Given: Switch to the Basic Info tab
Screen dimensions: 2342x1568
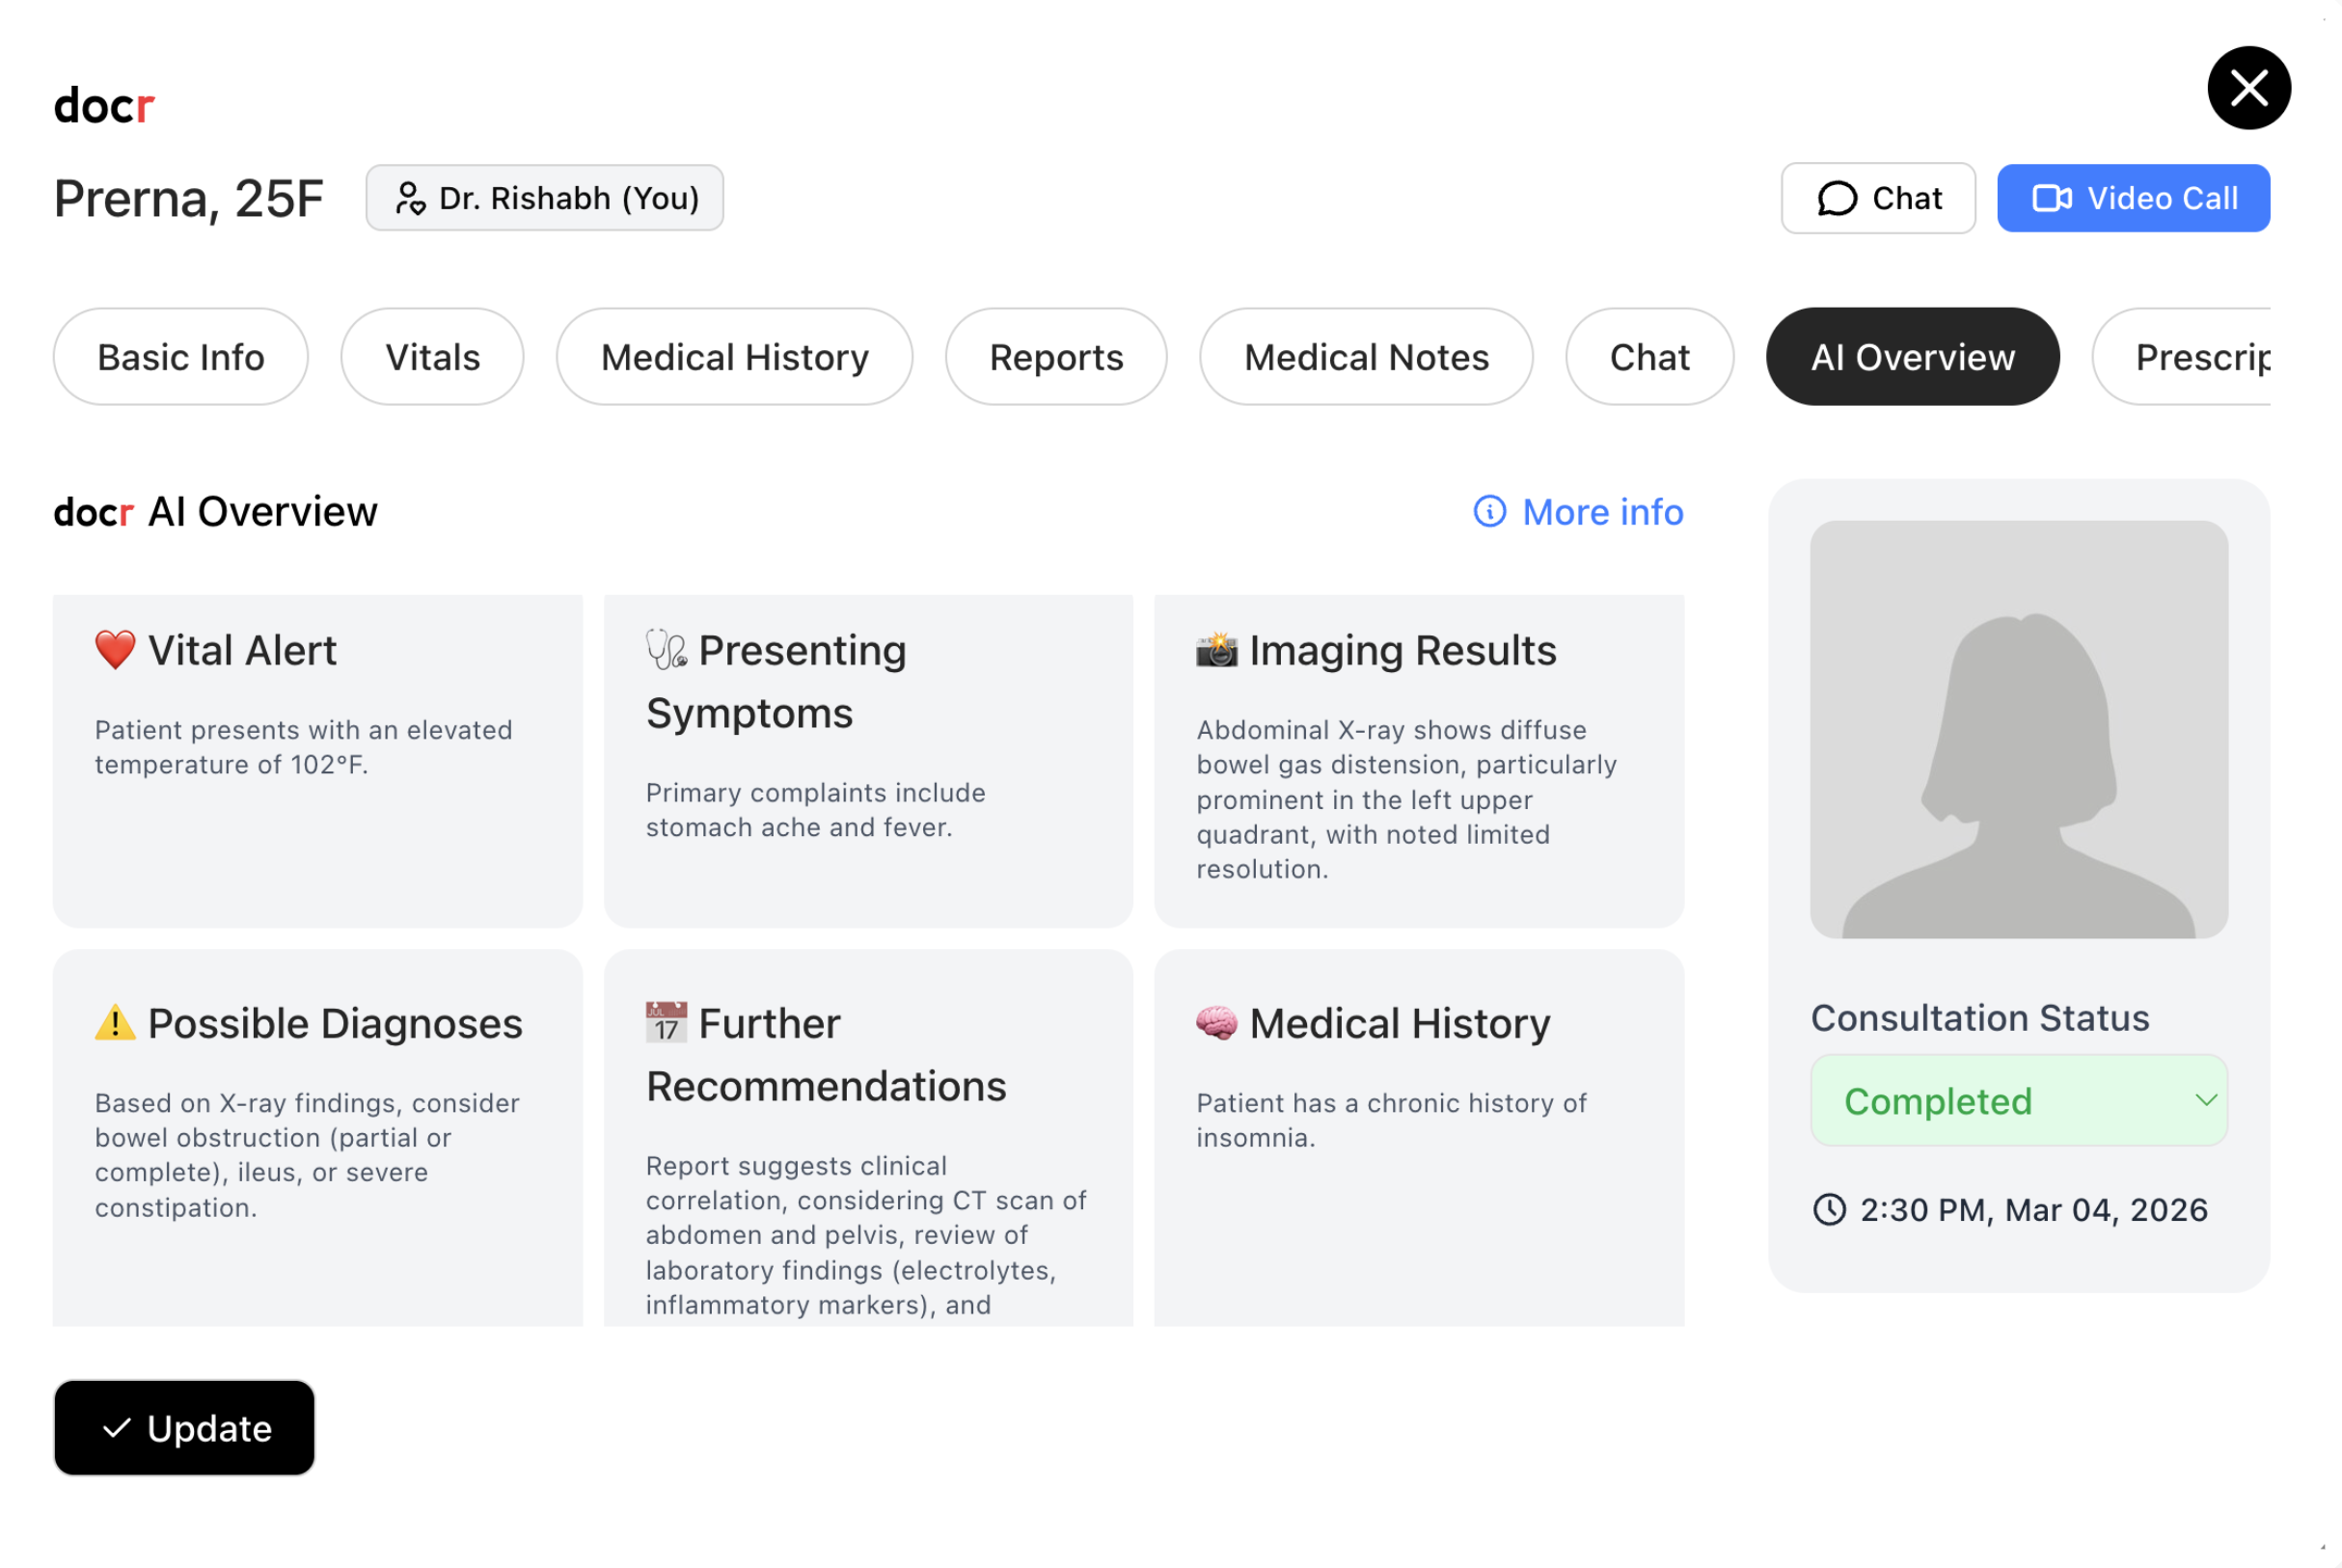Looking at the screenshot, I should click(x=180, y=356).
